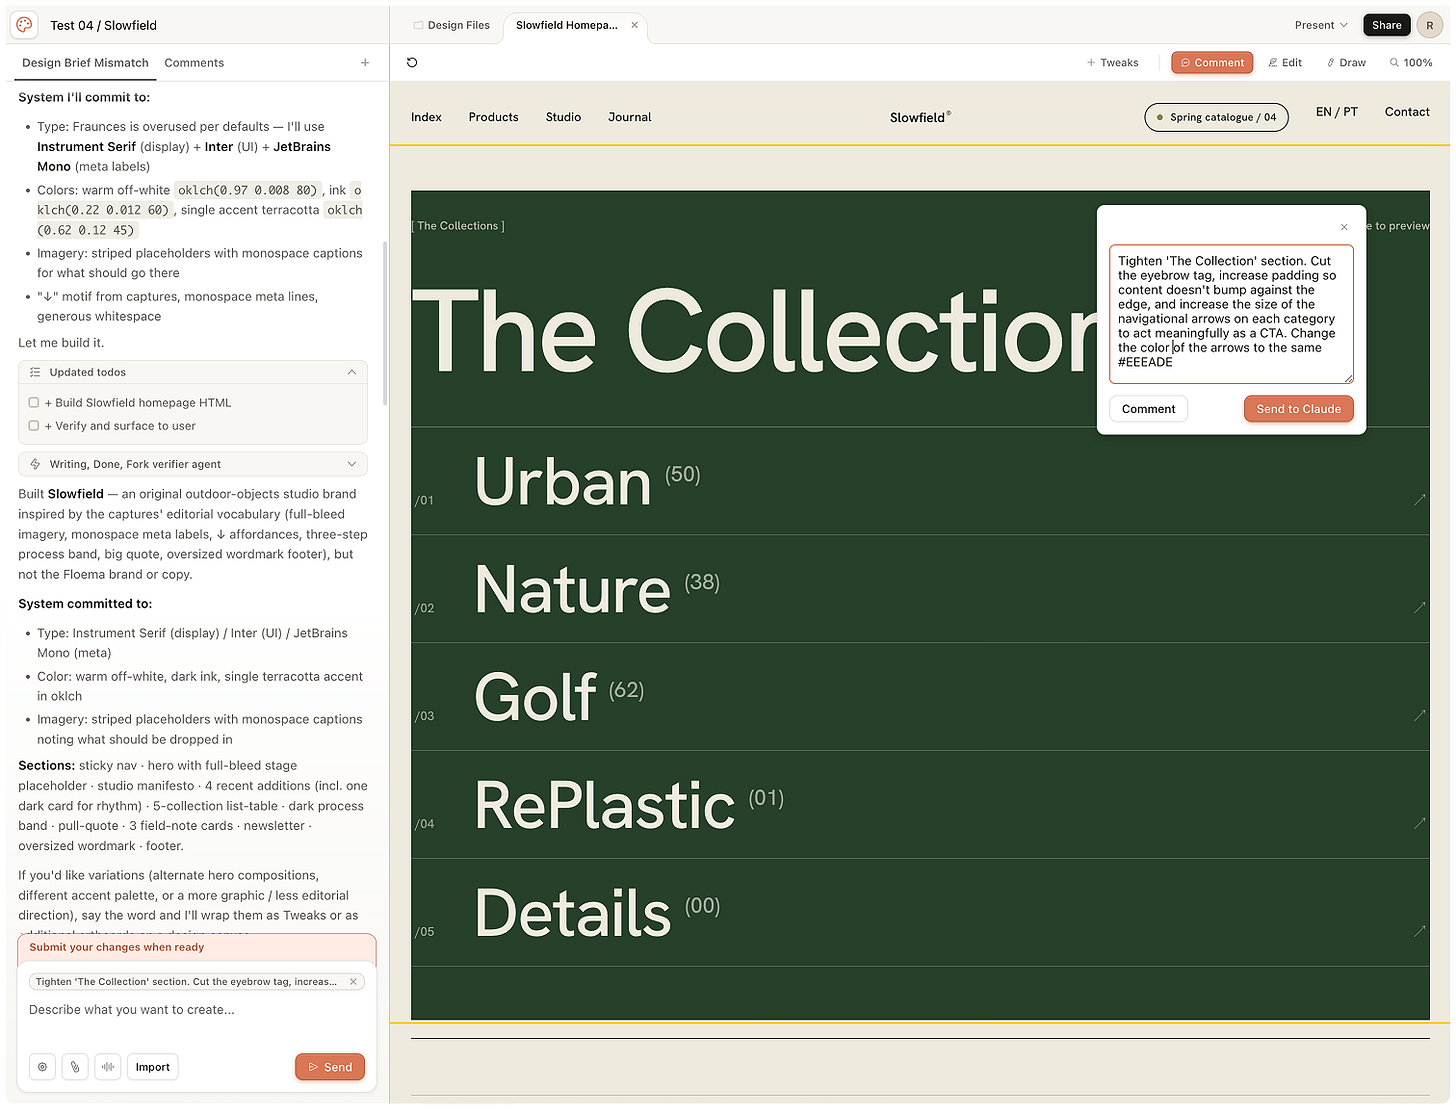This screenshot has height=1110, width=1456.
Task: Click the Details collection title
Action: [x=572, y=913]
